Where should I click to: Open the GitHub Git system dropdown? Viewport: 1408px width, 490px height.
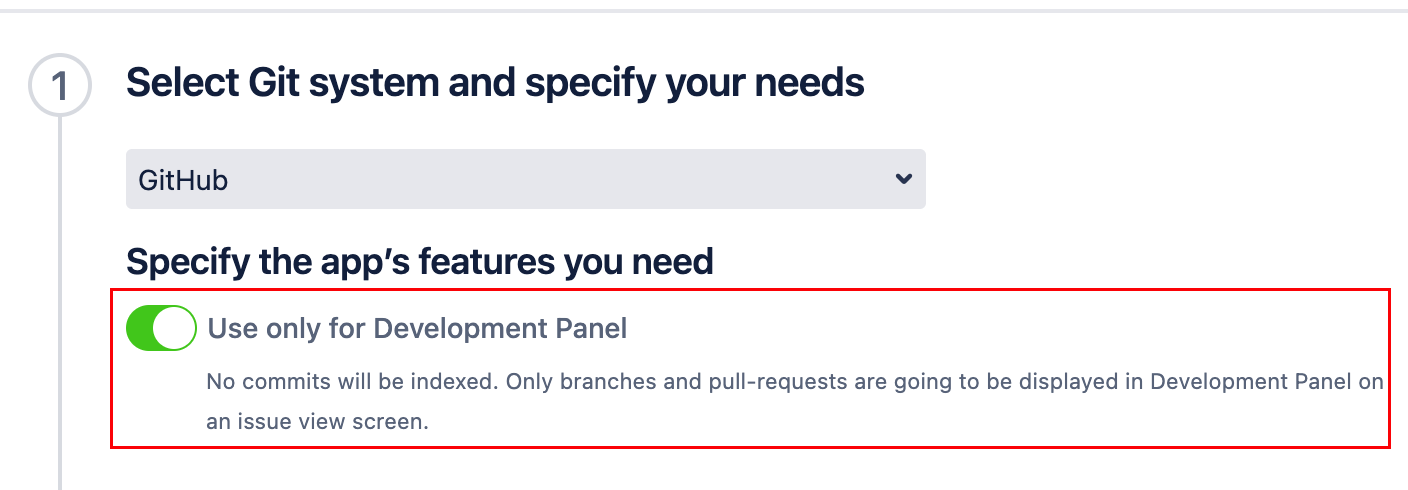[x=525, y=180]
